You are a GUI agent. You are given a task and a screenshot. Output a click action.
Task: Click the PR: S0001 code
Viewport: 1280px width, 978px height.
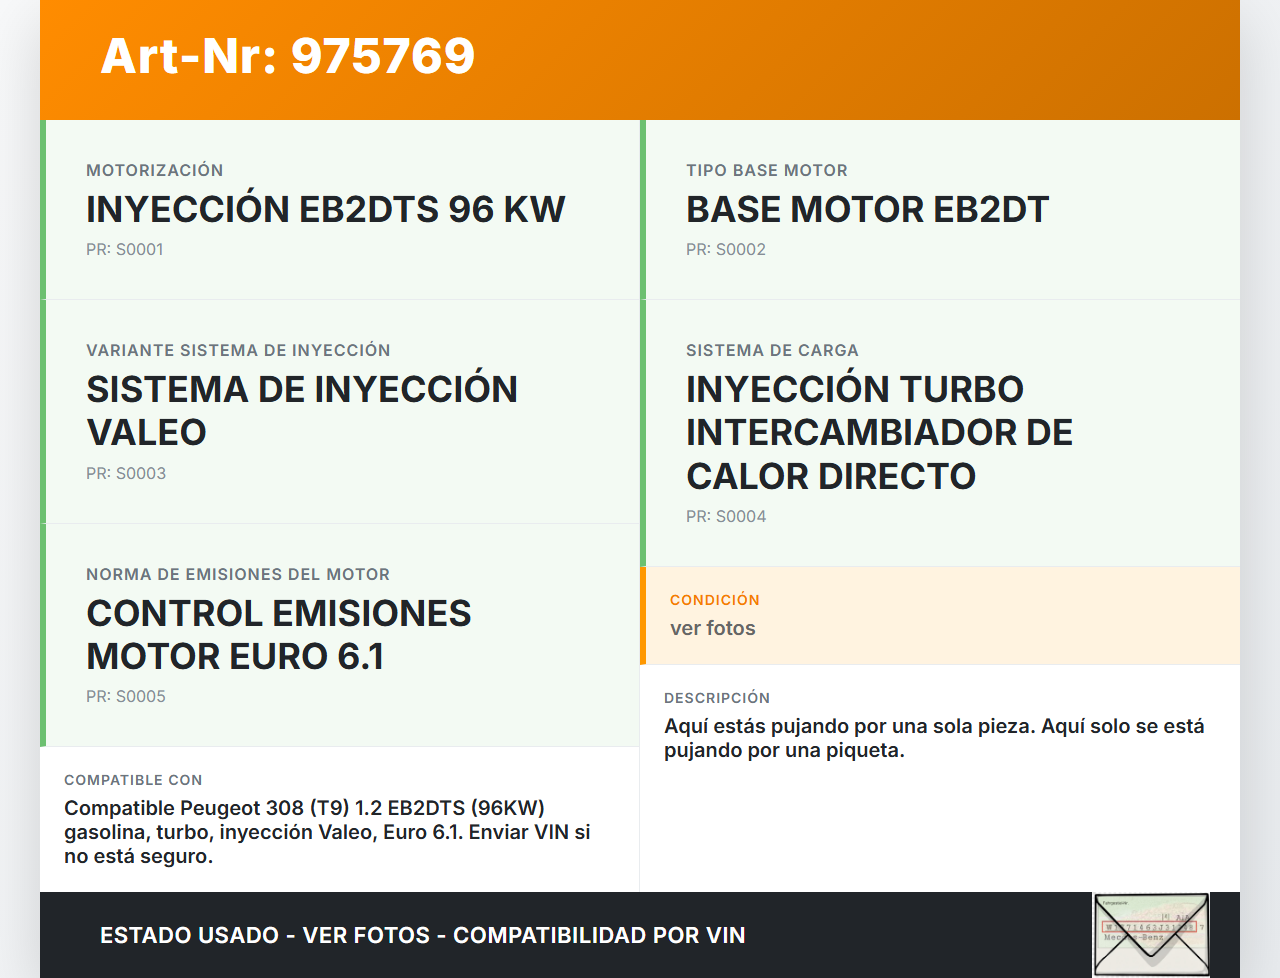pos(125,249)
